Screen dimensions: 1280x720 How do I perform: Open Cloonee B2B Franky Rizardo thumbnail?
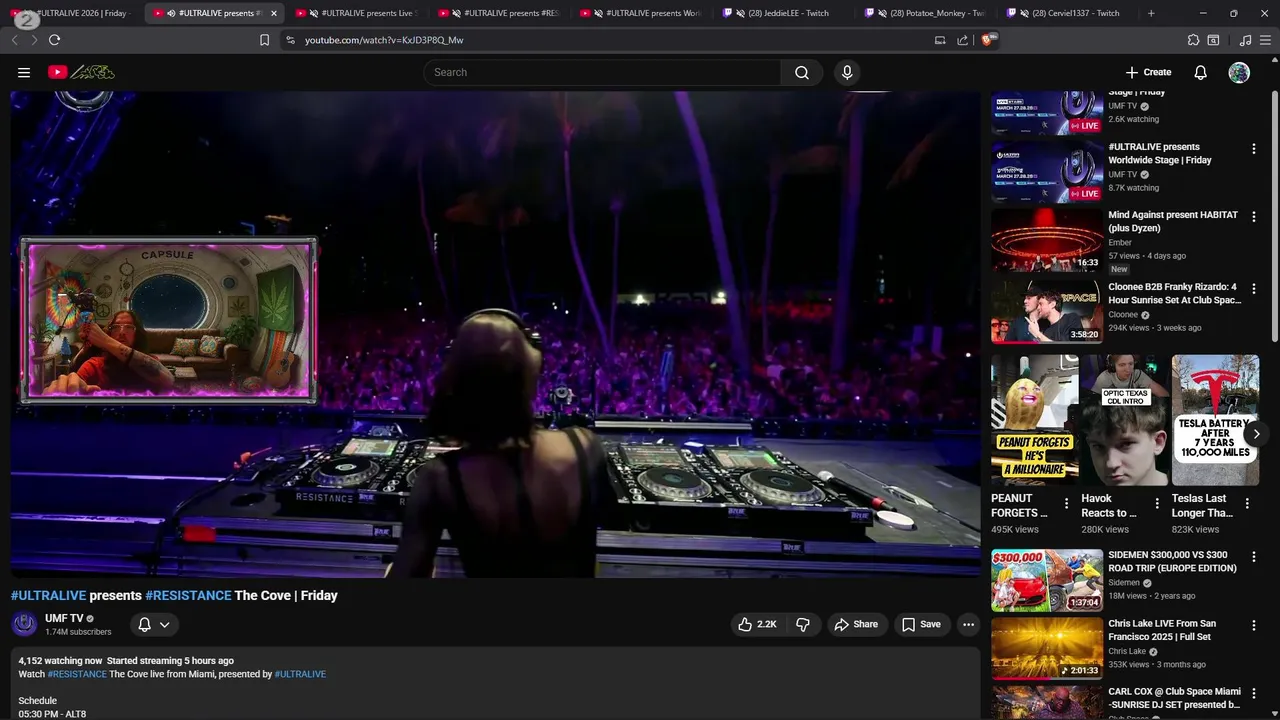tap(1047, 312)
